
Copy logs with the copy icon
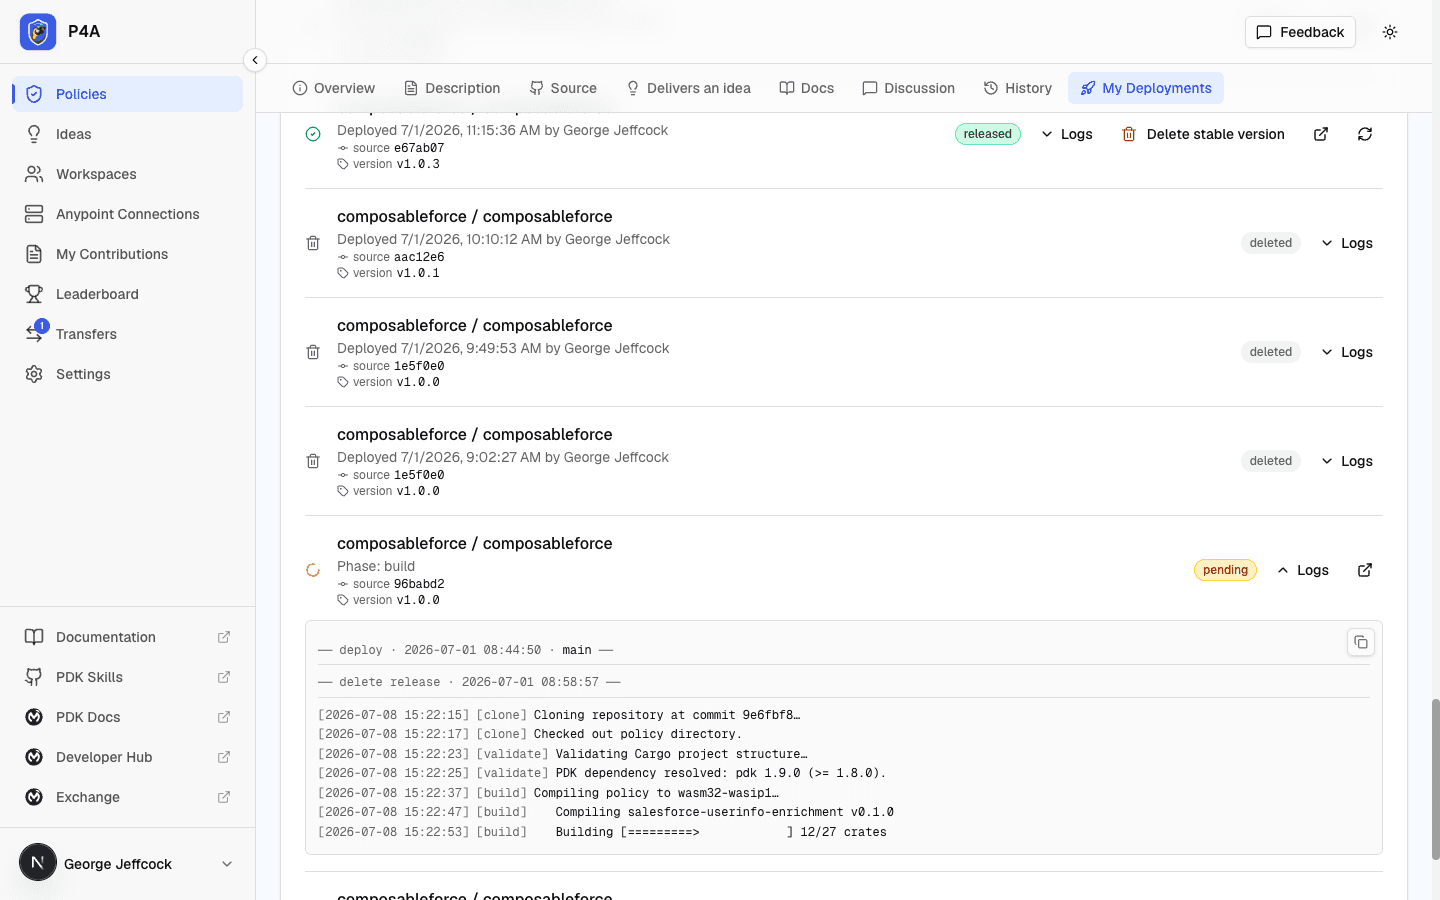click(x=1361, y=642)
